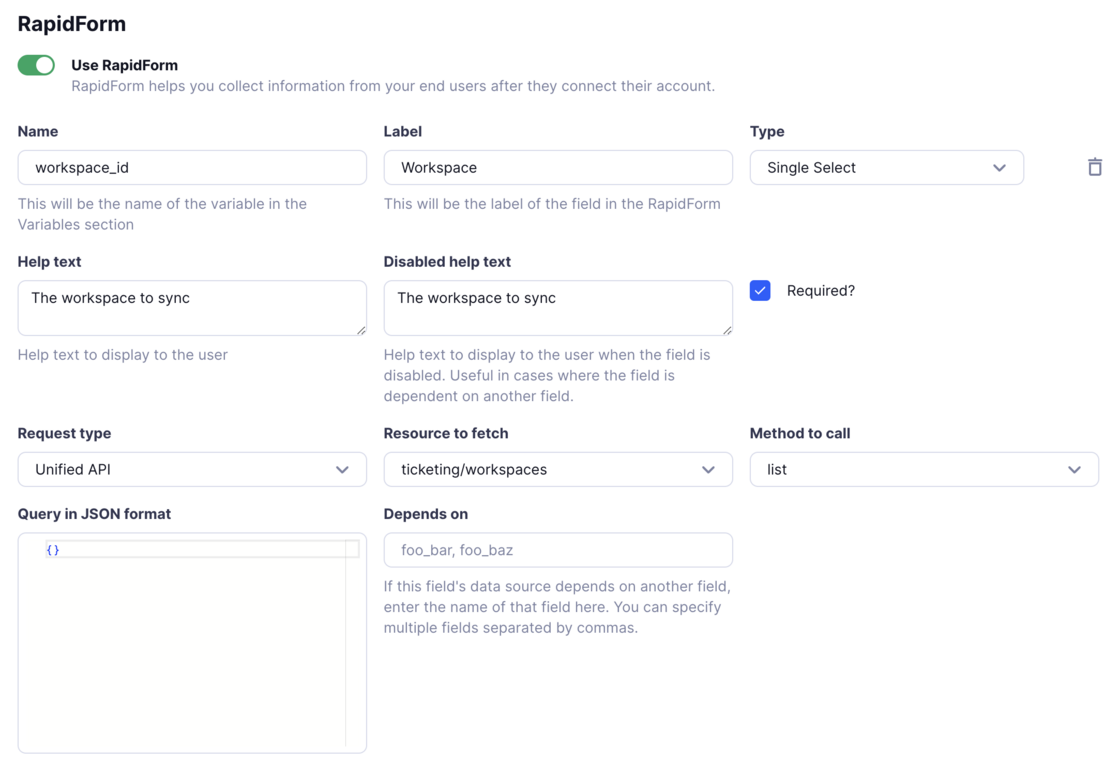1120x764 pixels.
Task: Click the 'Use RapidForm' label
Action: (x=124, y=65)
